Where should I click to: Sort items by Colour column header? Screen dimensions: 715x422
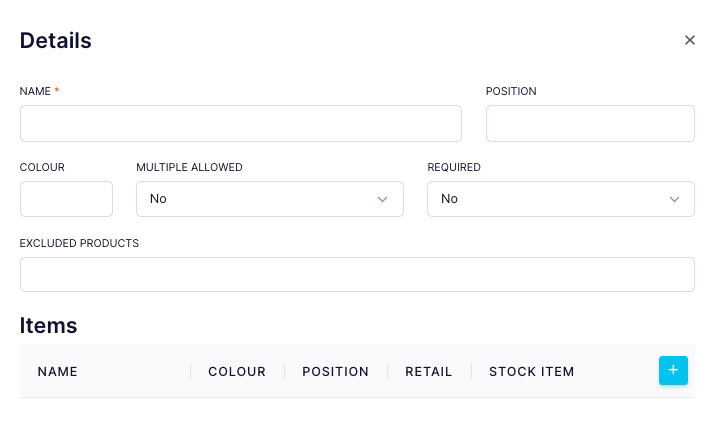tap(237, 371)
